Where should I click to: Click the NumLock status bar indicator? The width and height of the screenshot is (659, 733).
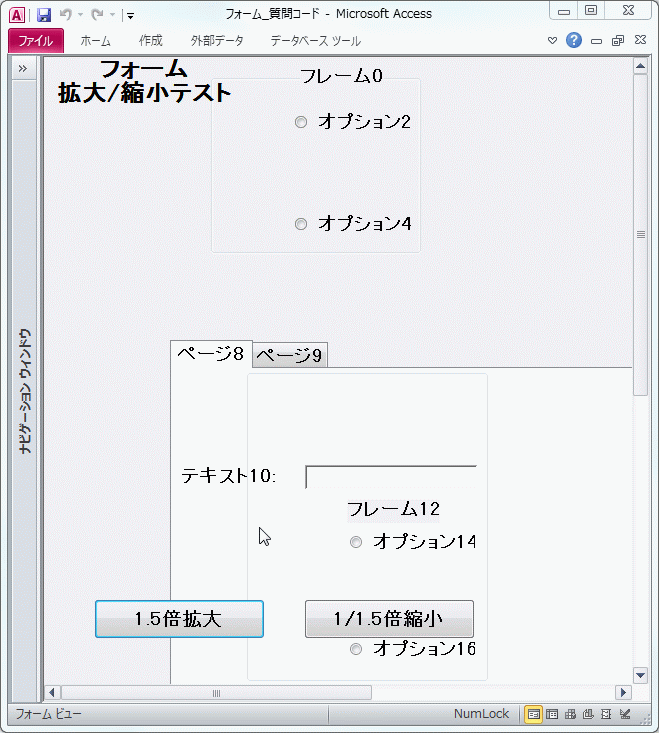coord(481,714)
